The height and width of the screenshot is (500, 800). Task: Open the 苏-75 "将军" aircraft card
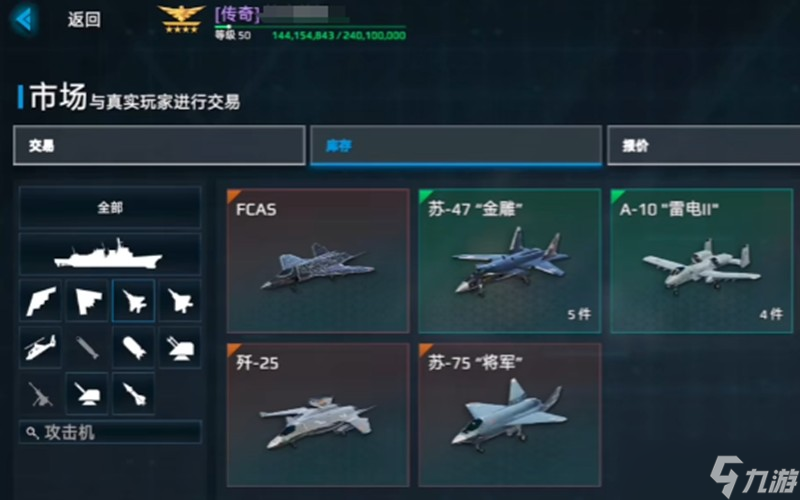click(x=510, y=414)
